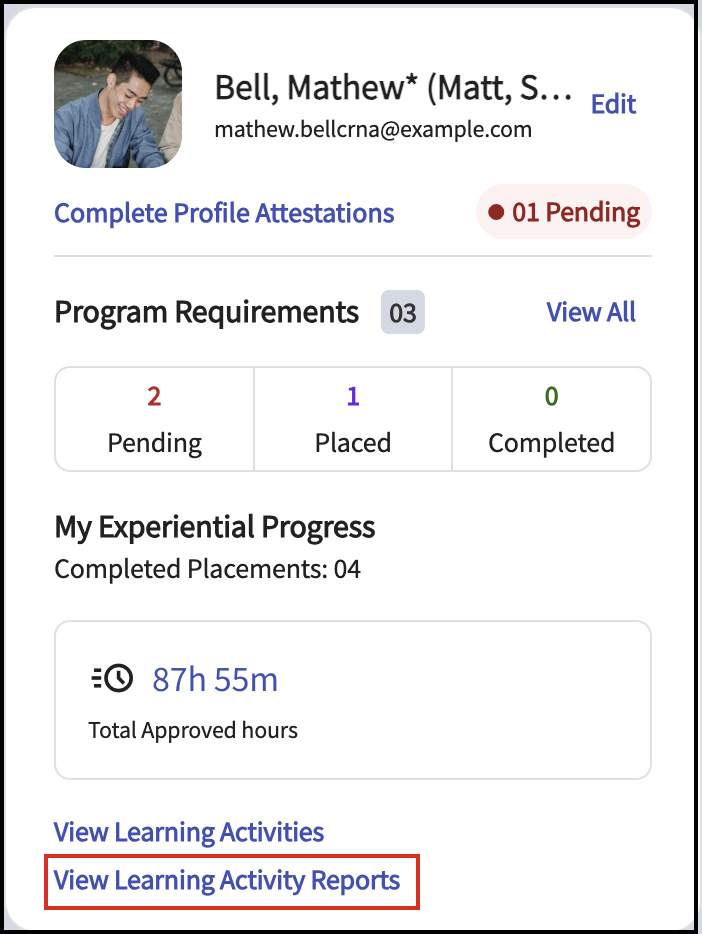Click the Completed Placements: 04 text
The width and height of the screenshot is (702, 934).
coord(207,570)
